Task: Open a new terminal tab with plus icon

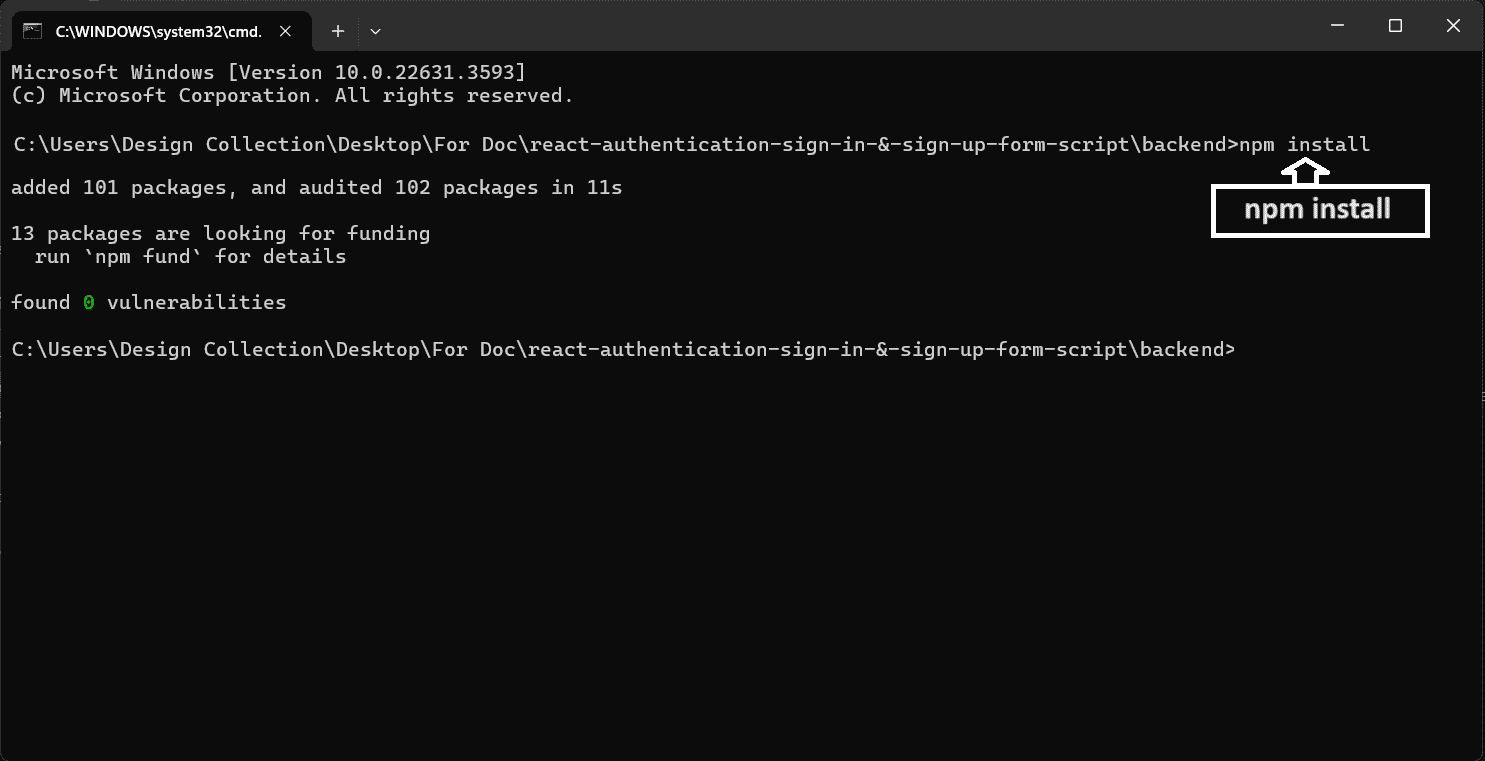Action: click(338, 31)
